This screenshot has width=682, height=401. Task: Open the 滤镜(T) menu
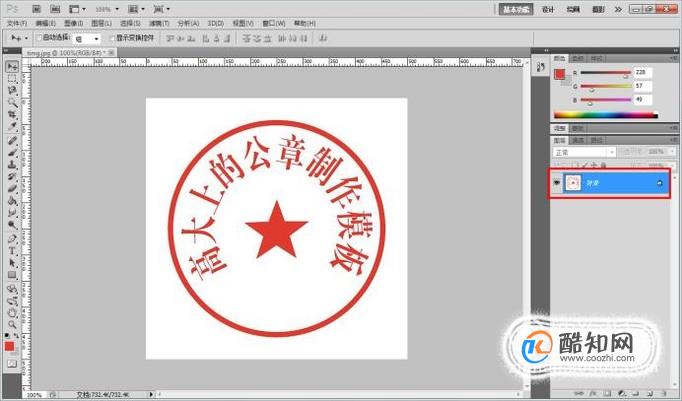[159, 23]
